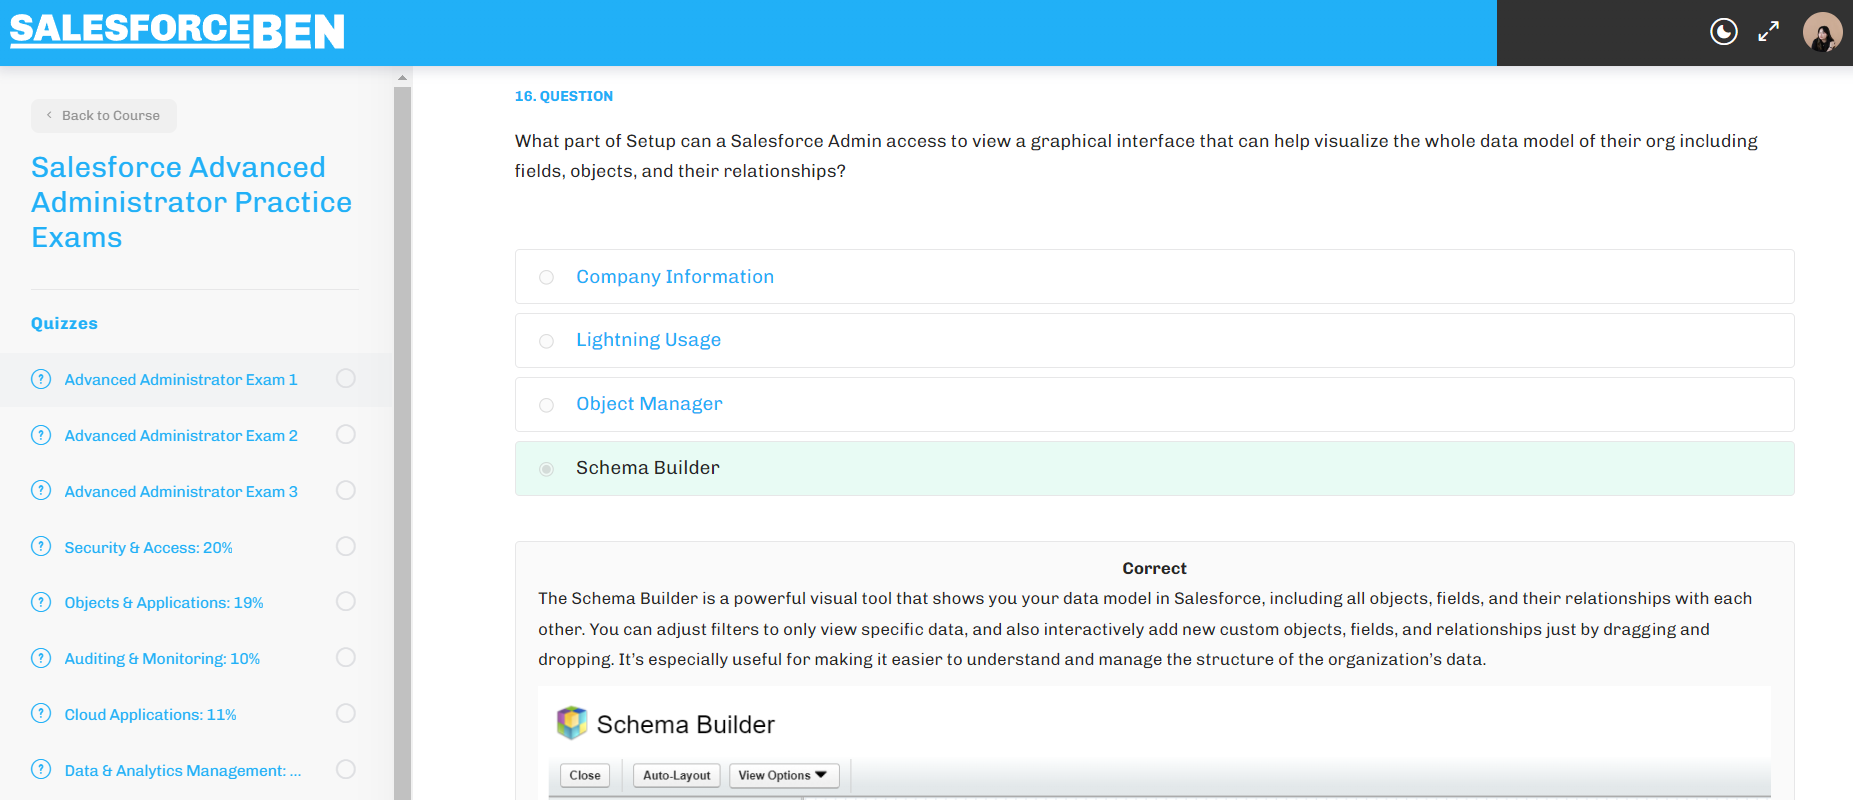Click completion circle for Advanced Administrator Exam 3
The width and height of the screenshot is (1853, 800).
[x=346, y=491]
